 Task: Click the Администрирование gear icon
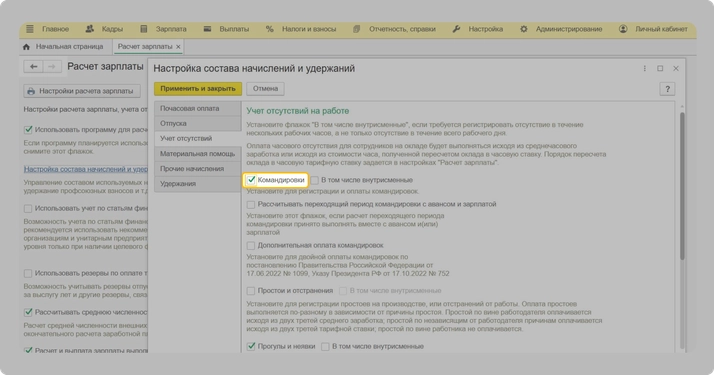pos(524,29)
